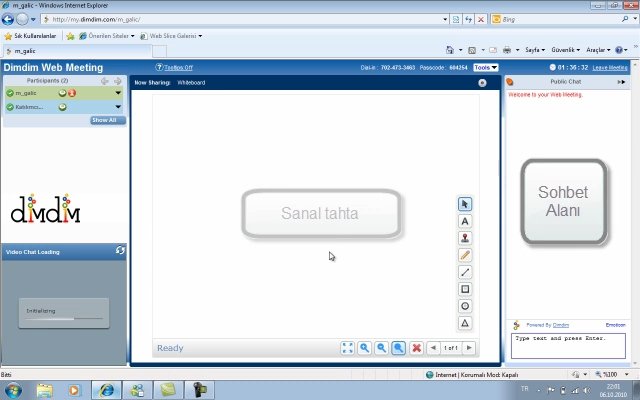Click Emoticon link in chat
This screenshot has width=640, height=400.
point(615,325)
